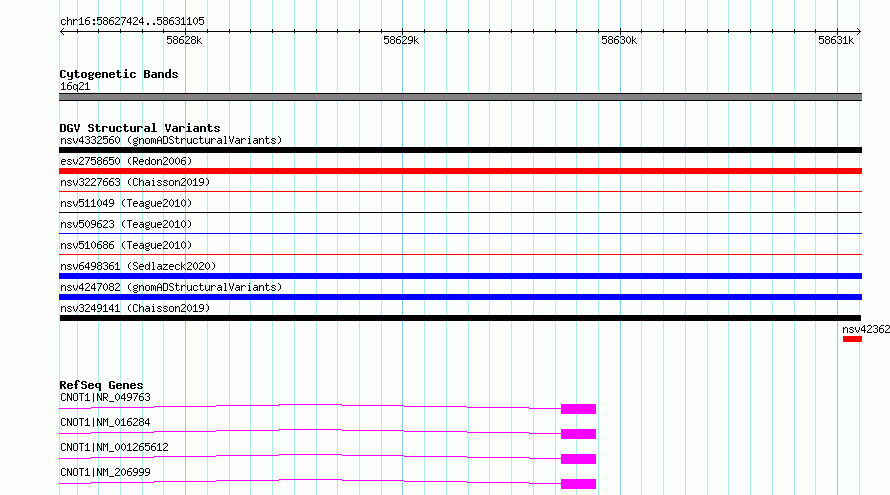Open the Cytogenetic Bands track title
The width and height of the screenshot is (890, 495).
(119, 74)
